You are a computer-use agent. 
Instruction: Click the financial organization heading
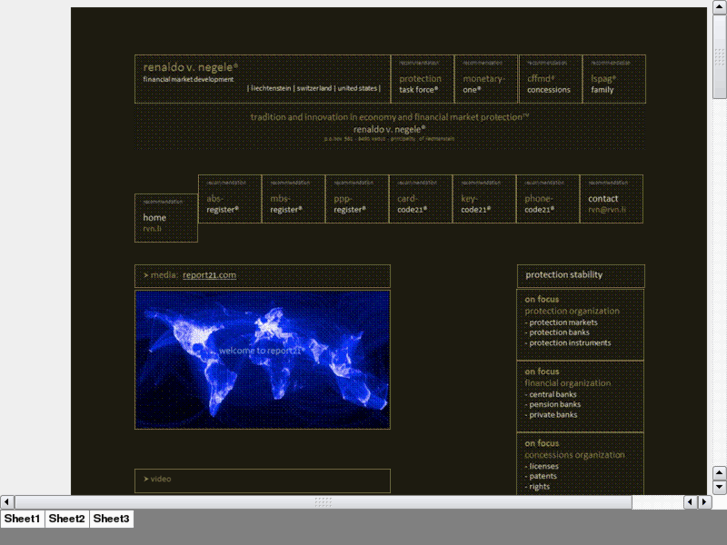click(x=568, y=383)
